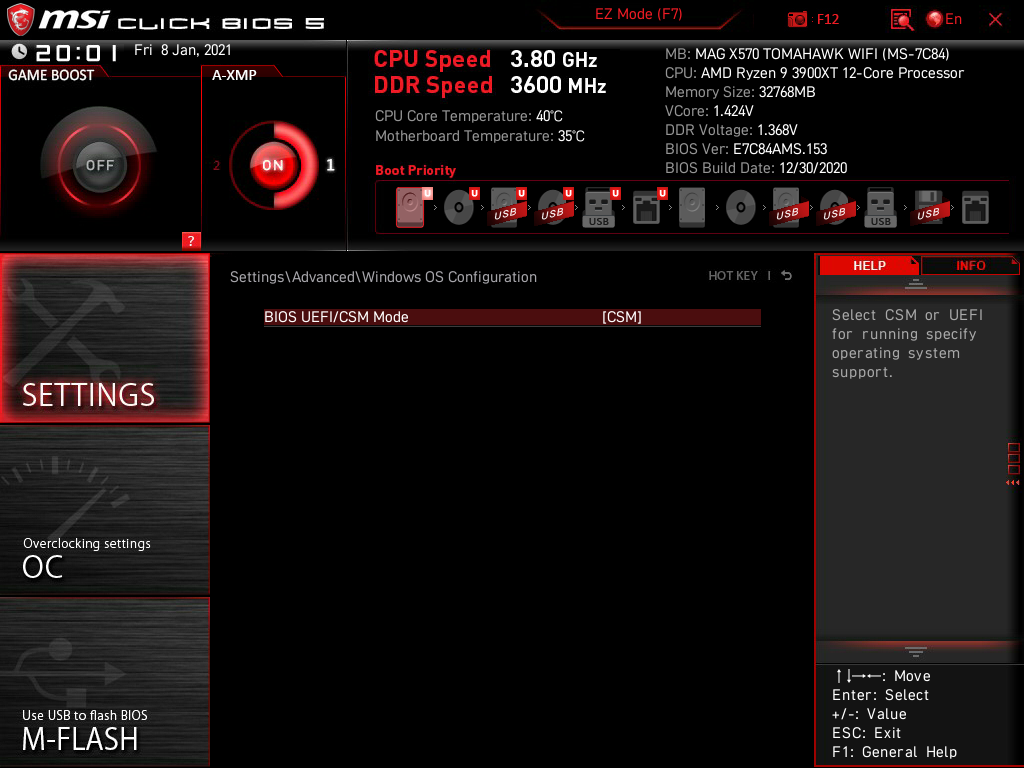Click the BIOS Ver E7C84AMS.153 line

(746, 149)
